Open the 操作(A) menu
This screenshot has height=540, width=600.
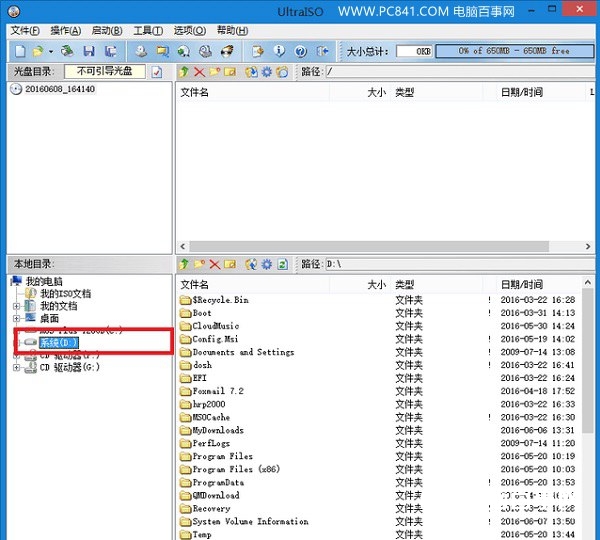66,31
